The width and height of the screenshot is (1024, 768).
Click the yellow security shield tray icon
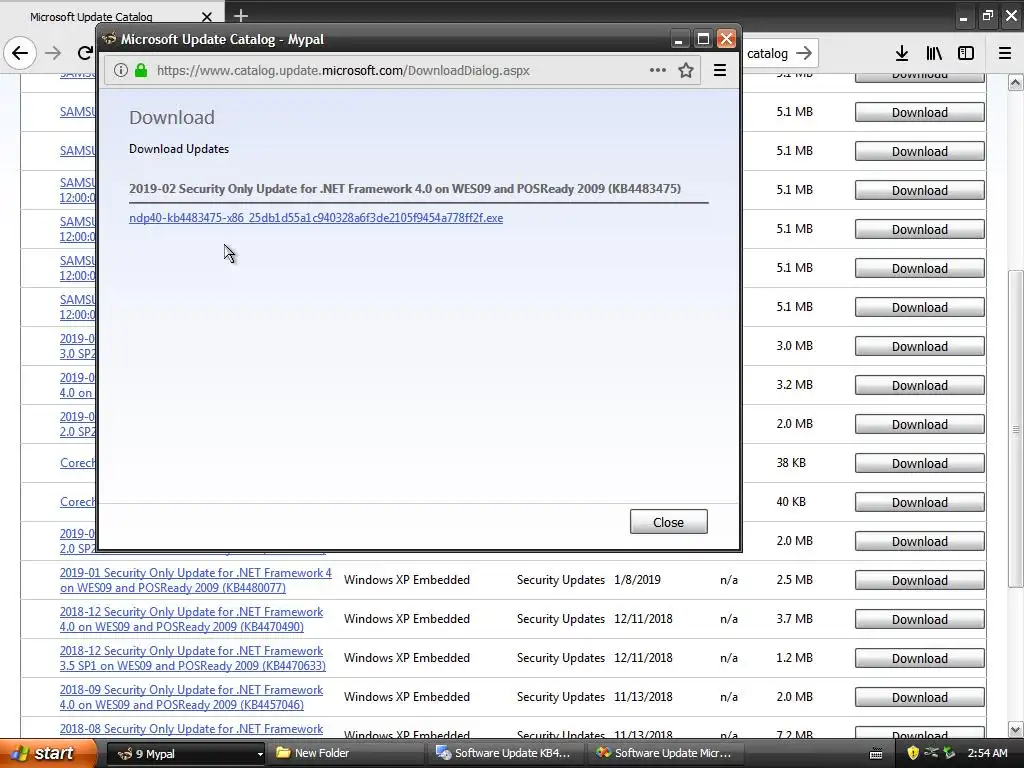pos(913,753)
